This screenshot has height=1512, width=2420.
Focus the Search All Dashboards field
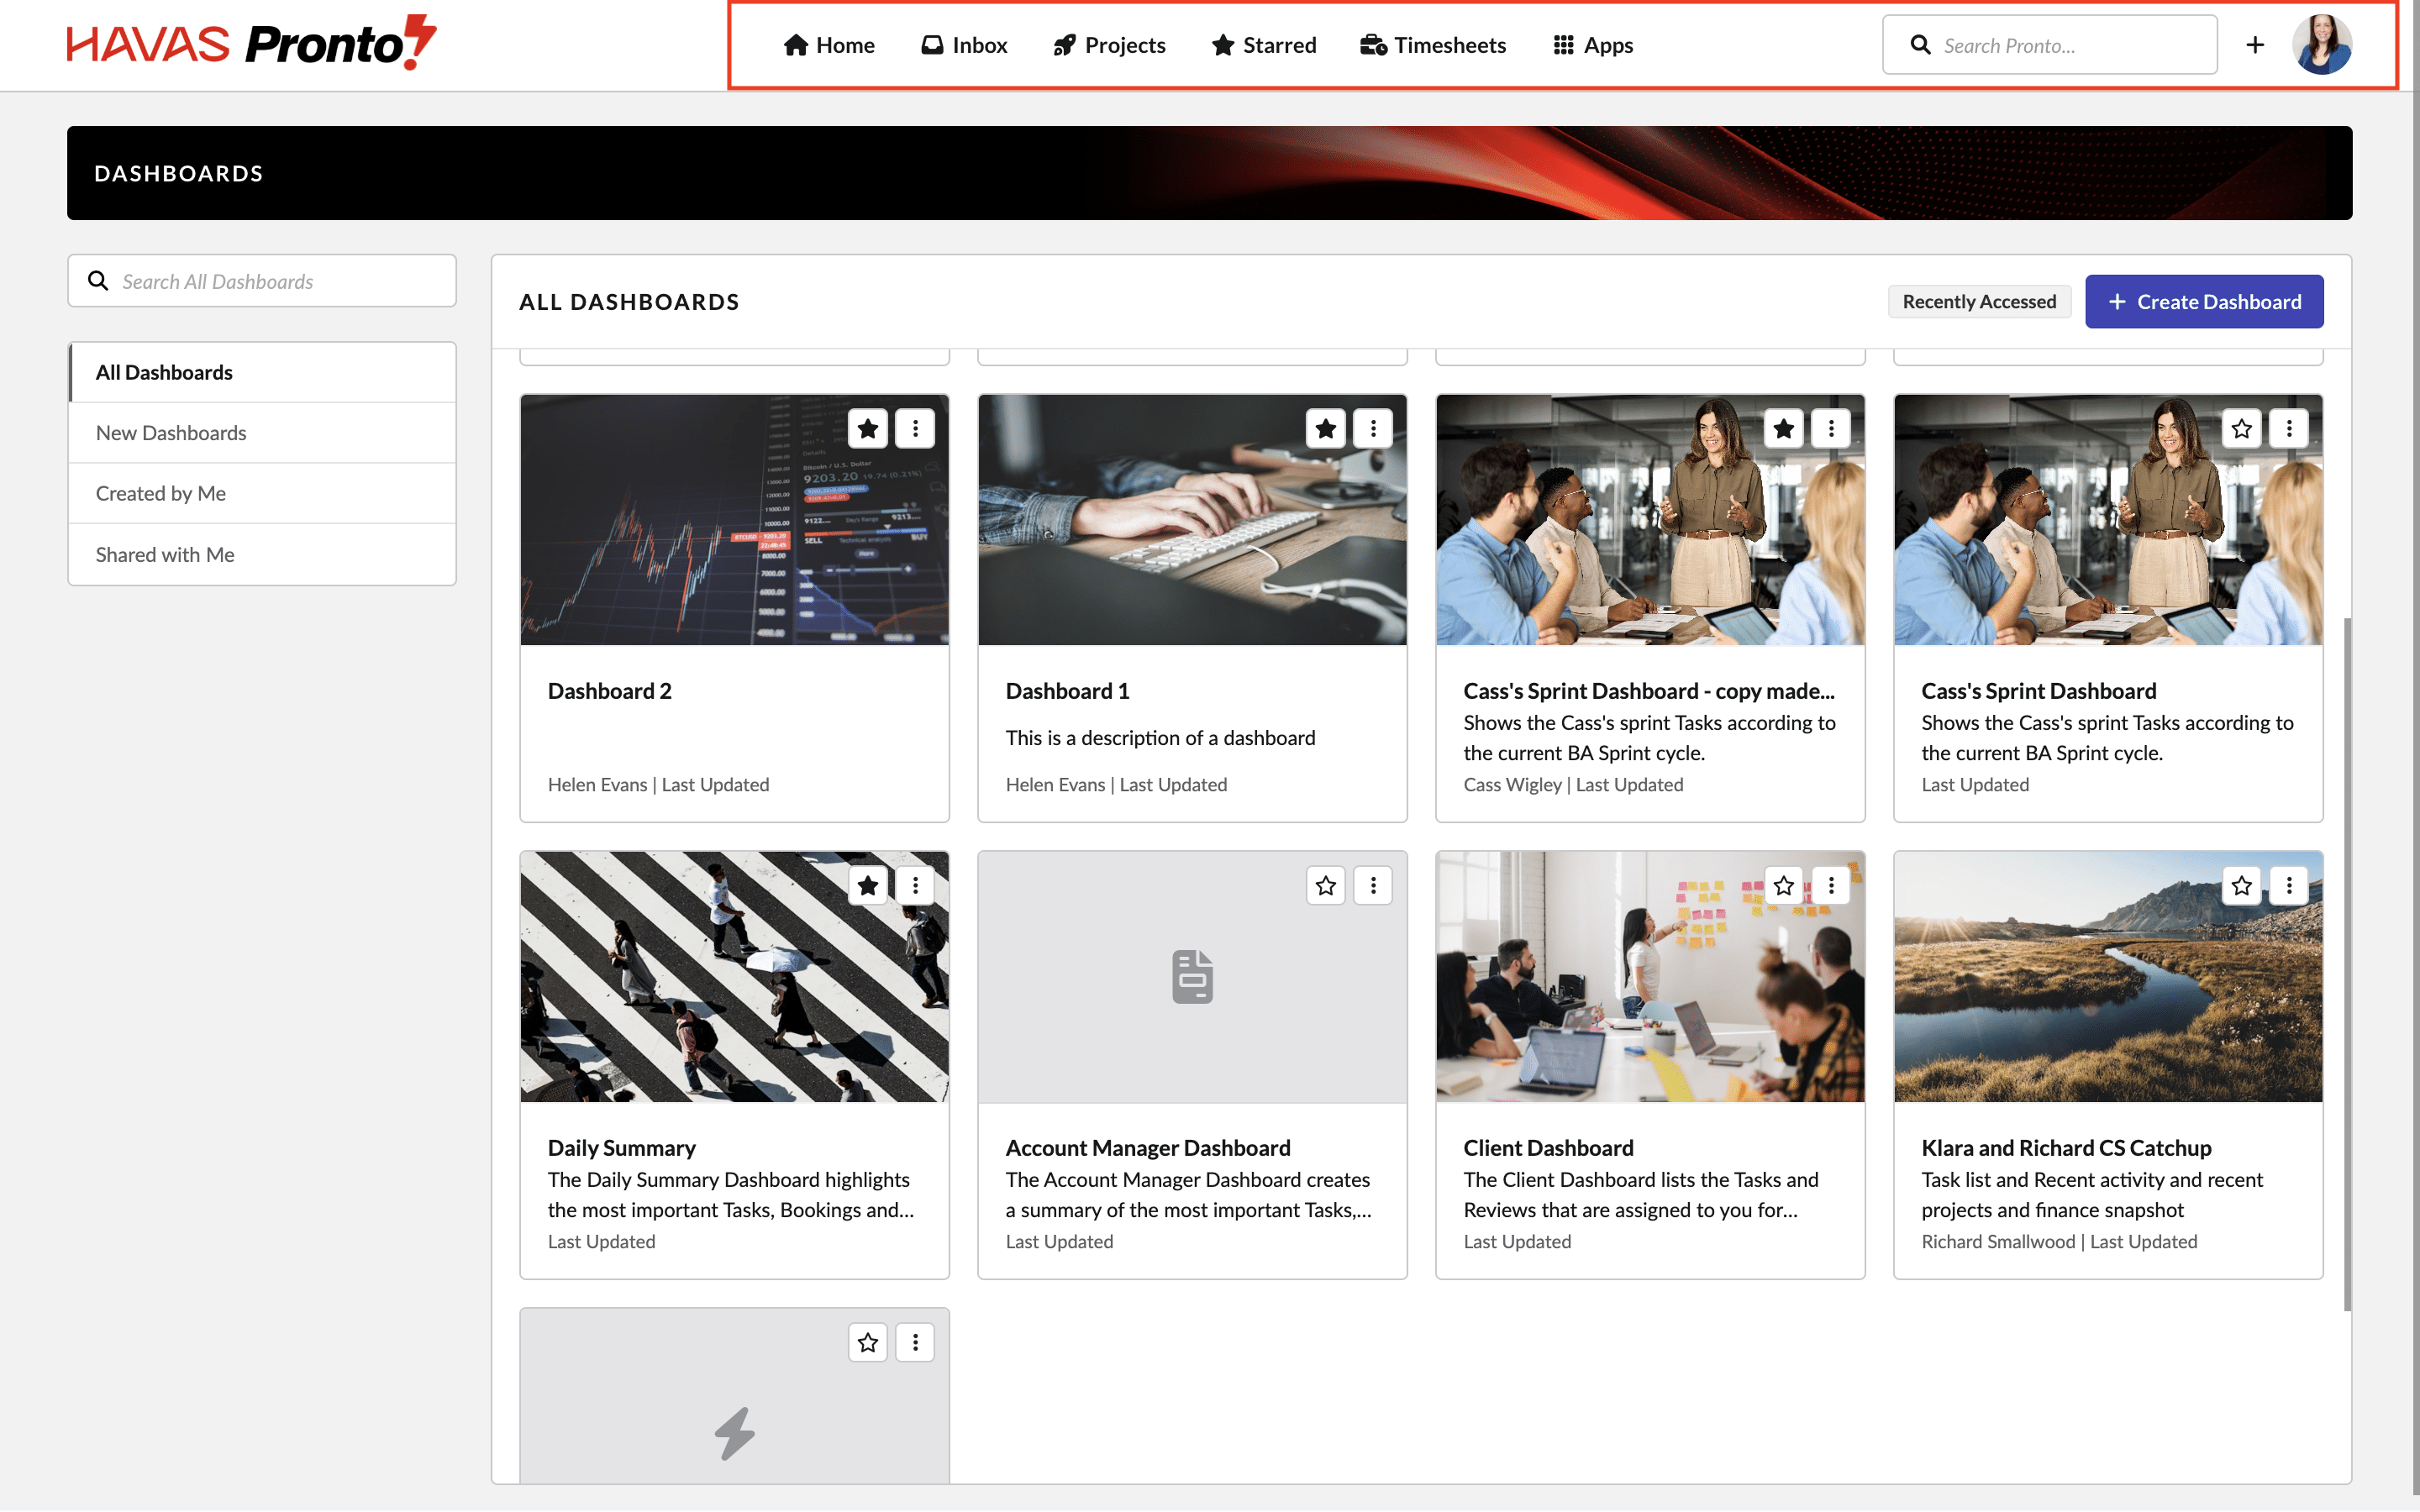pyautogui.click(x=280, y=282)
